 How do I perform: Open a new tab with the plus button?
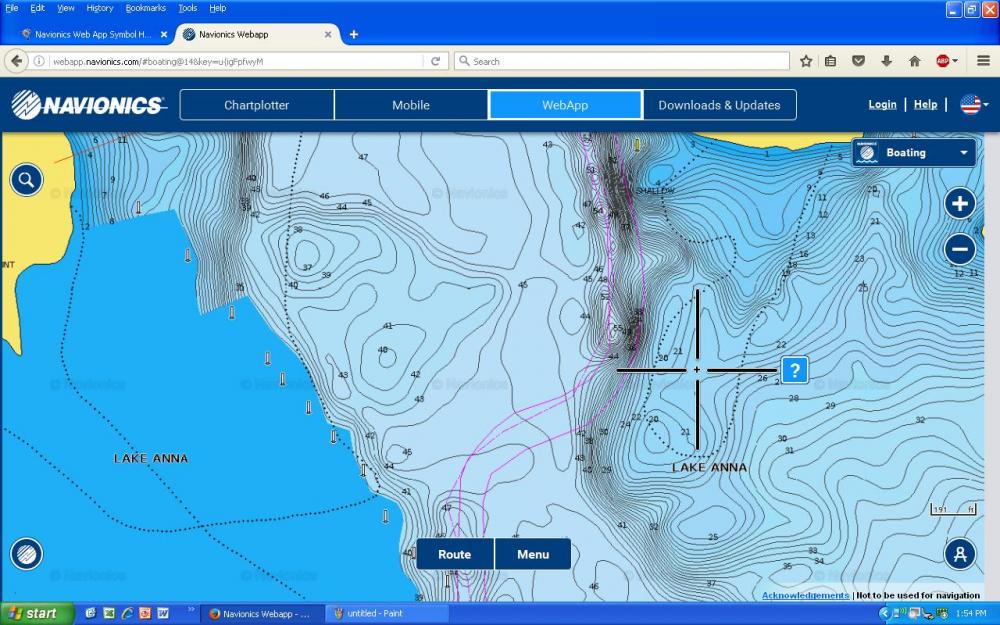pyautogui.click(x=353, y=34)
